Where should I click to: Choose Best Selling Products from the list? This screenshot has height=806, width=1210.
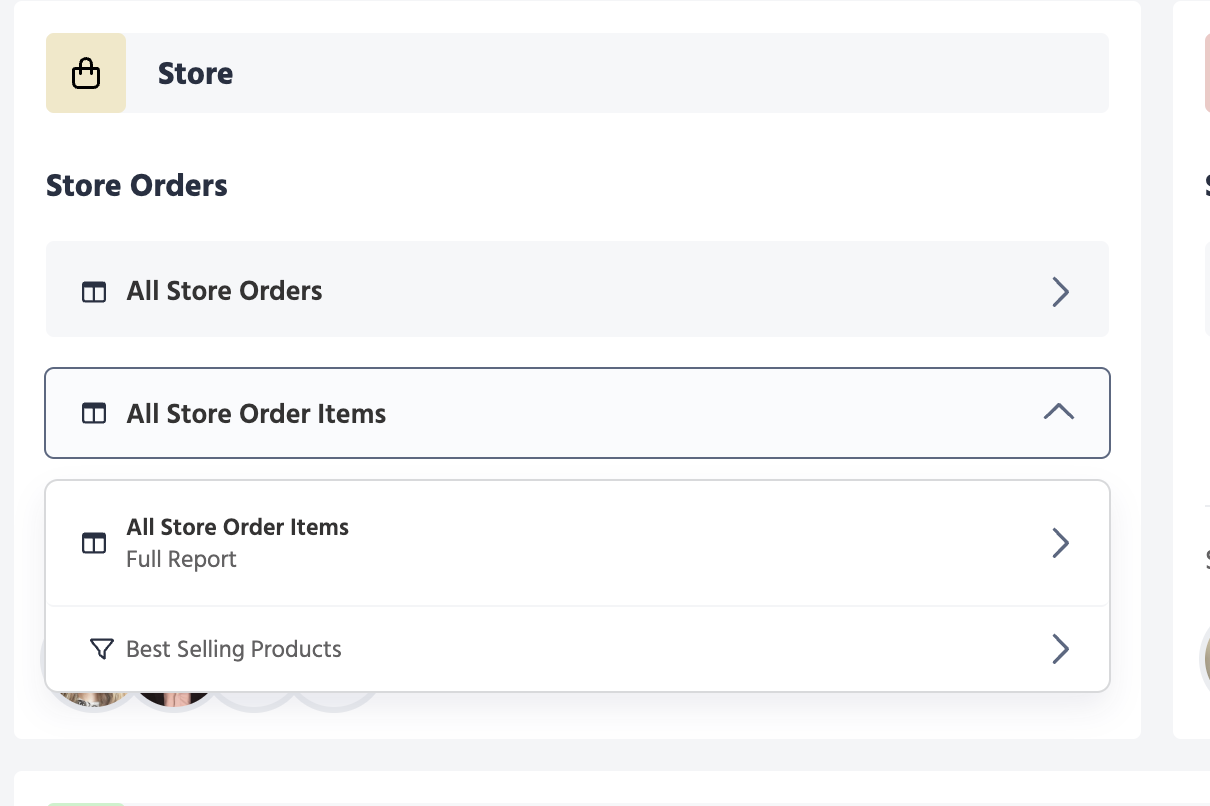click(x=234, y=649)
